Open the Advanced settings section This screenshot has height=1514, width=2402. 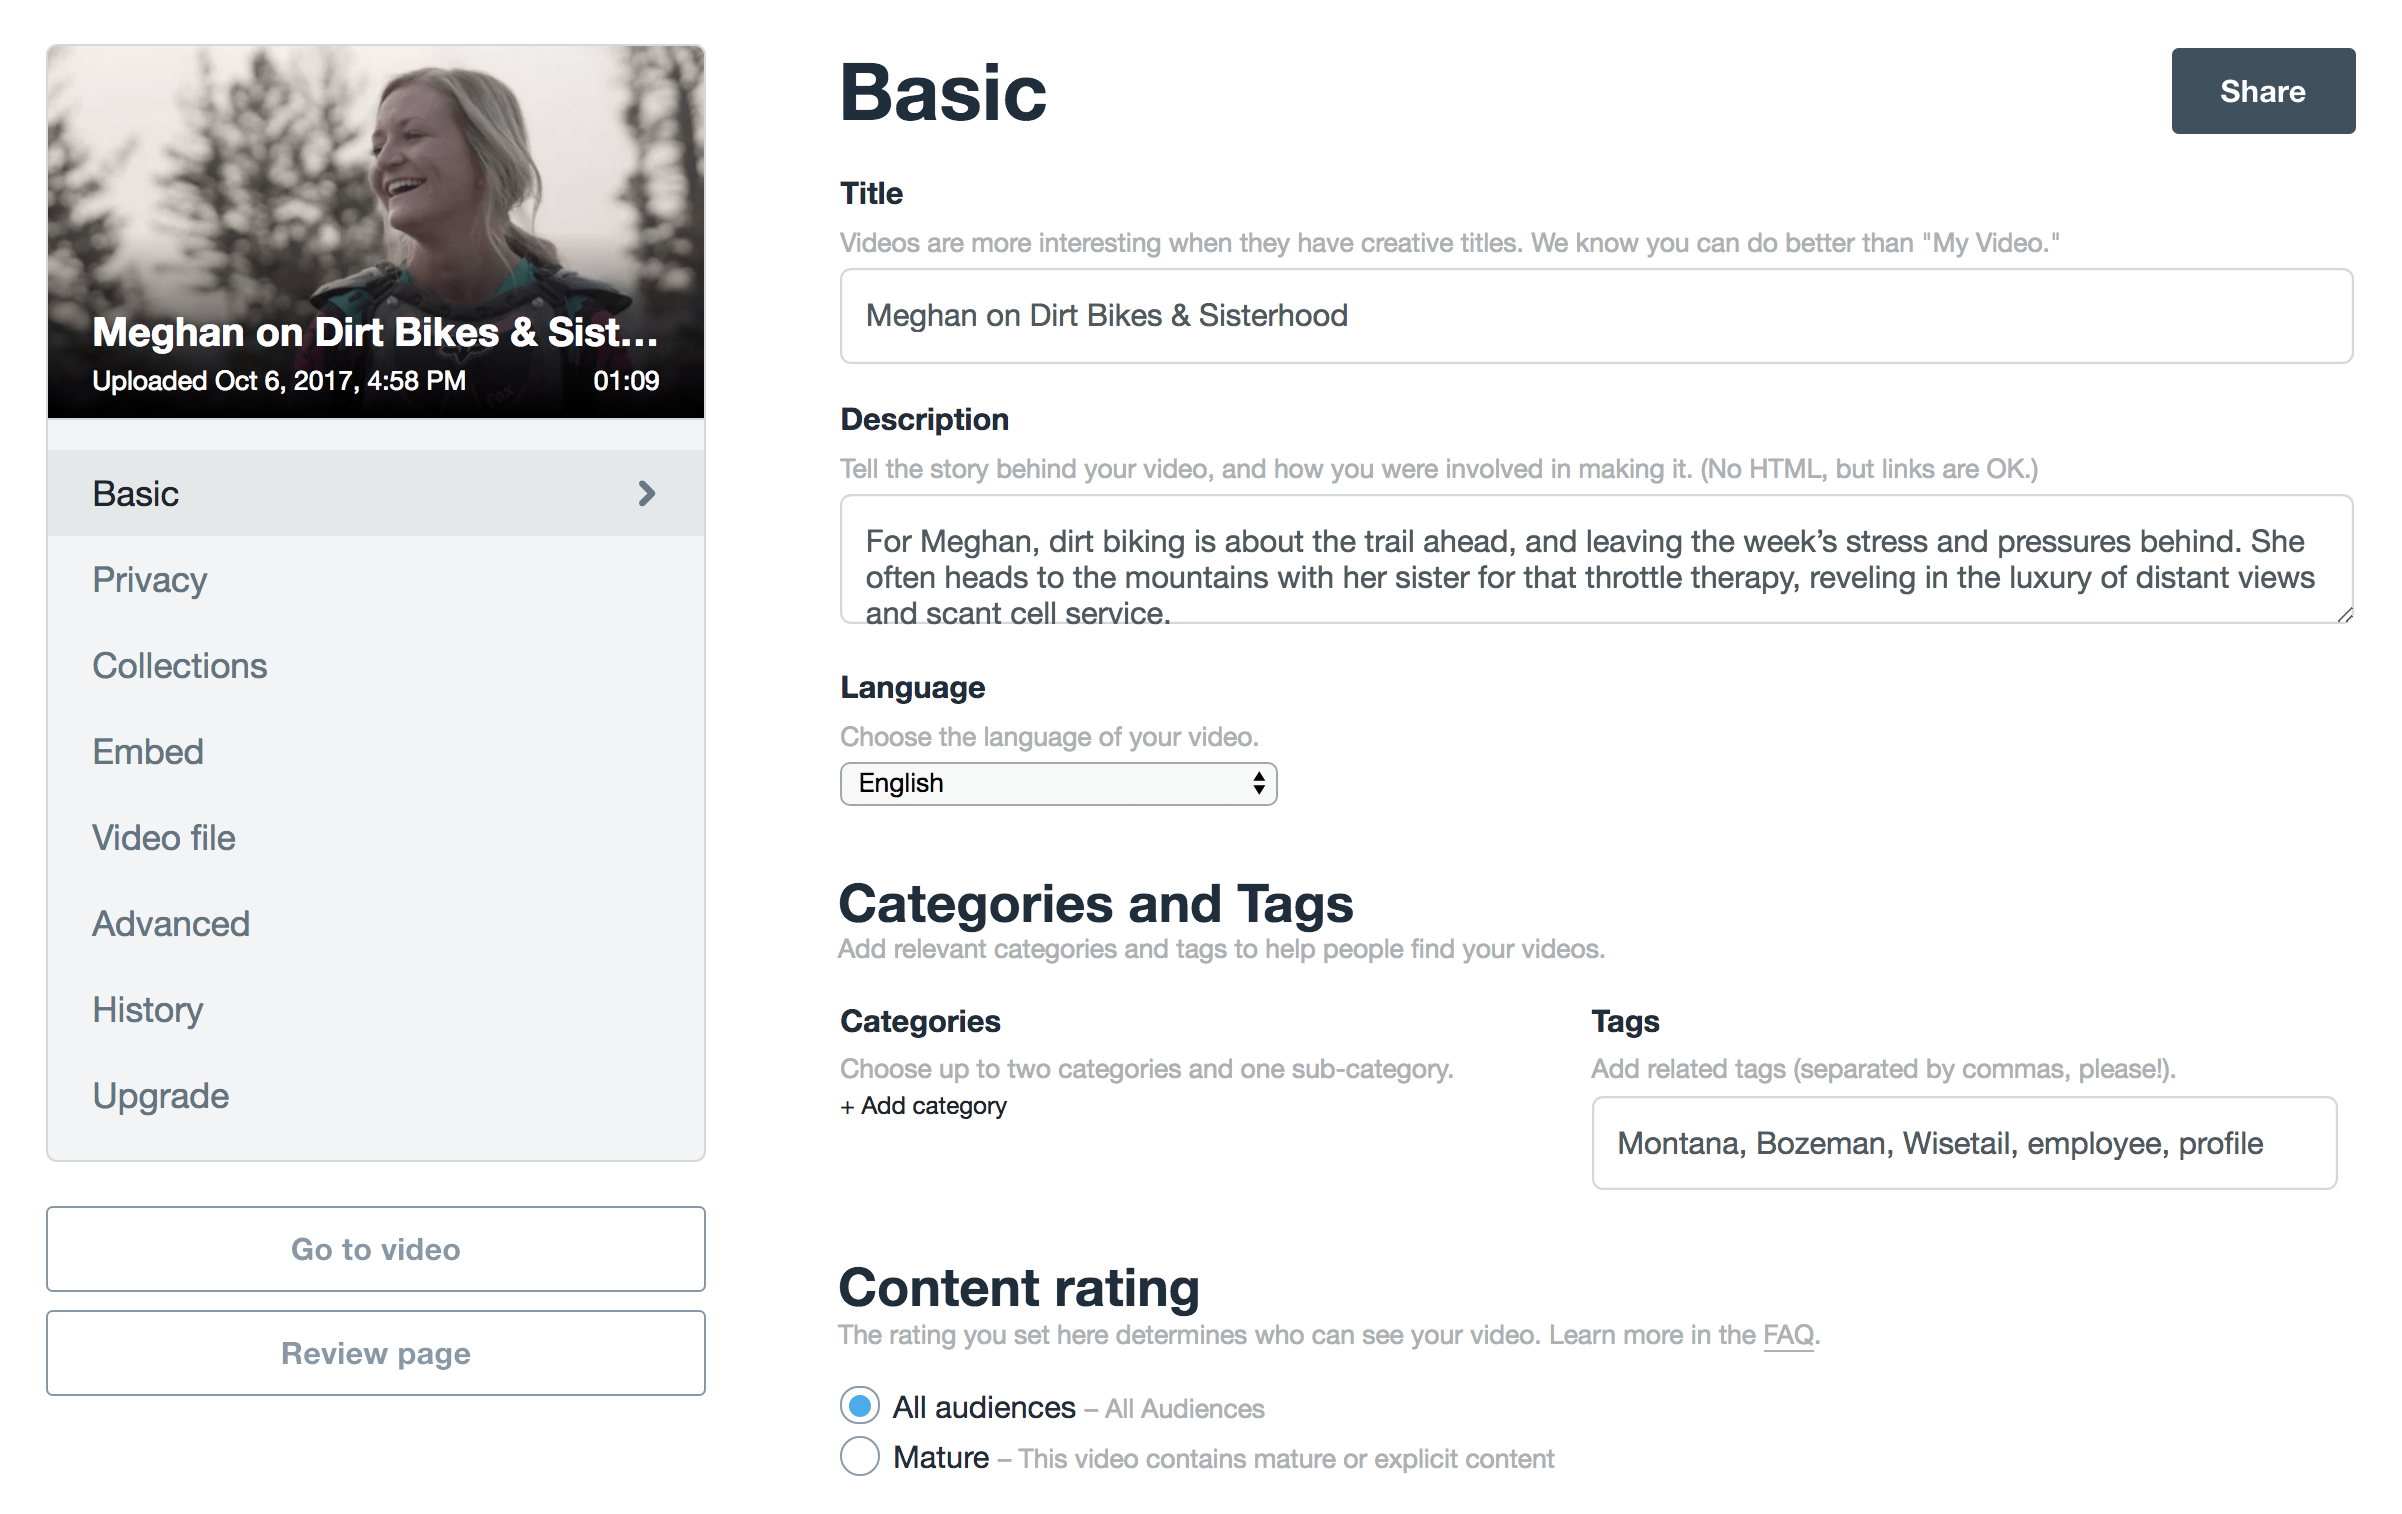pos(171,924)
